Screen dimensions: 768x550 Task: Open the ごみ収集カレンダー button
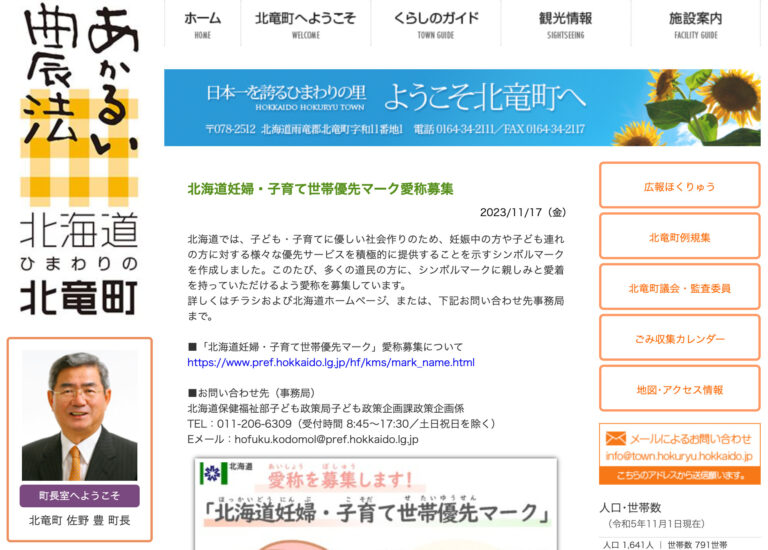tap(679, 339)
